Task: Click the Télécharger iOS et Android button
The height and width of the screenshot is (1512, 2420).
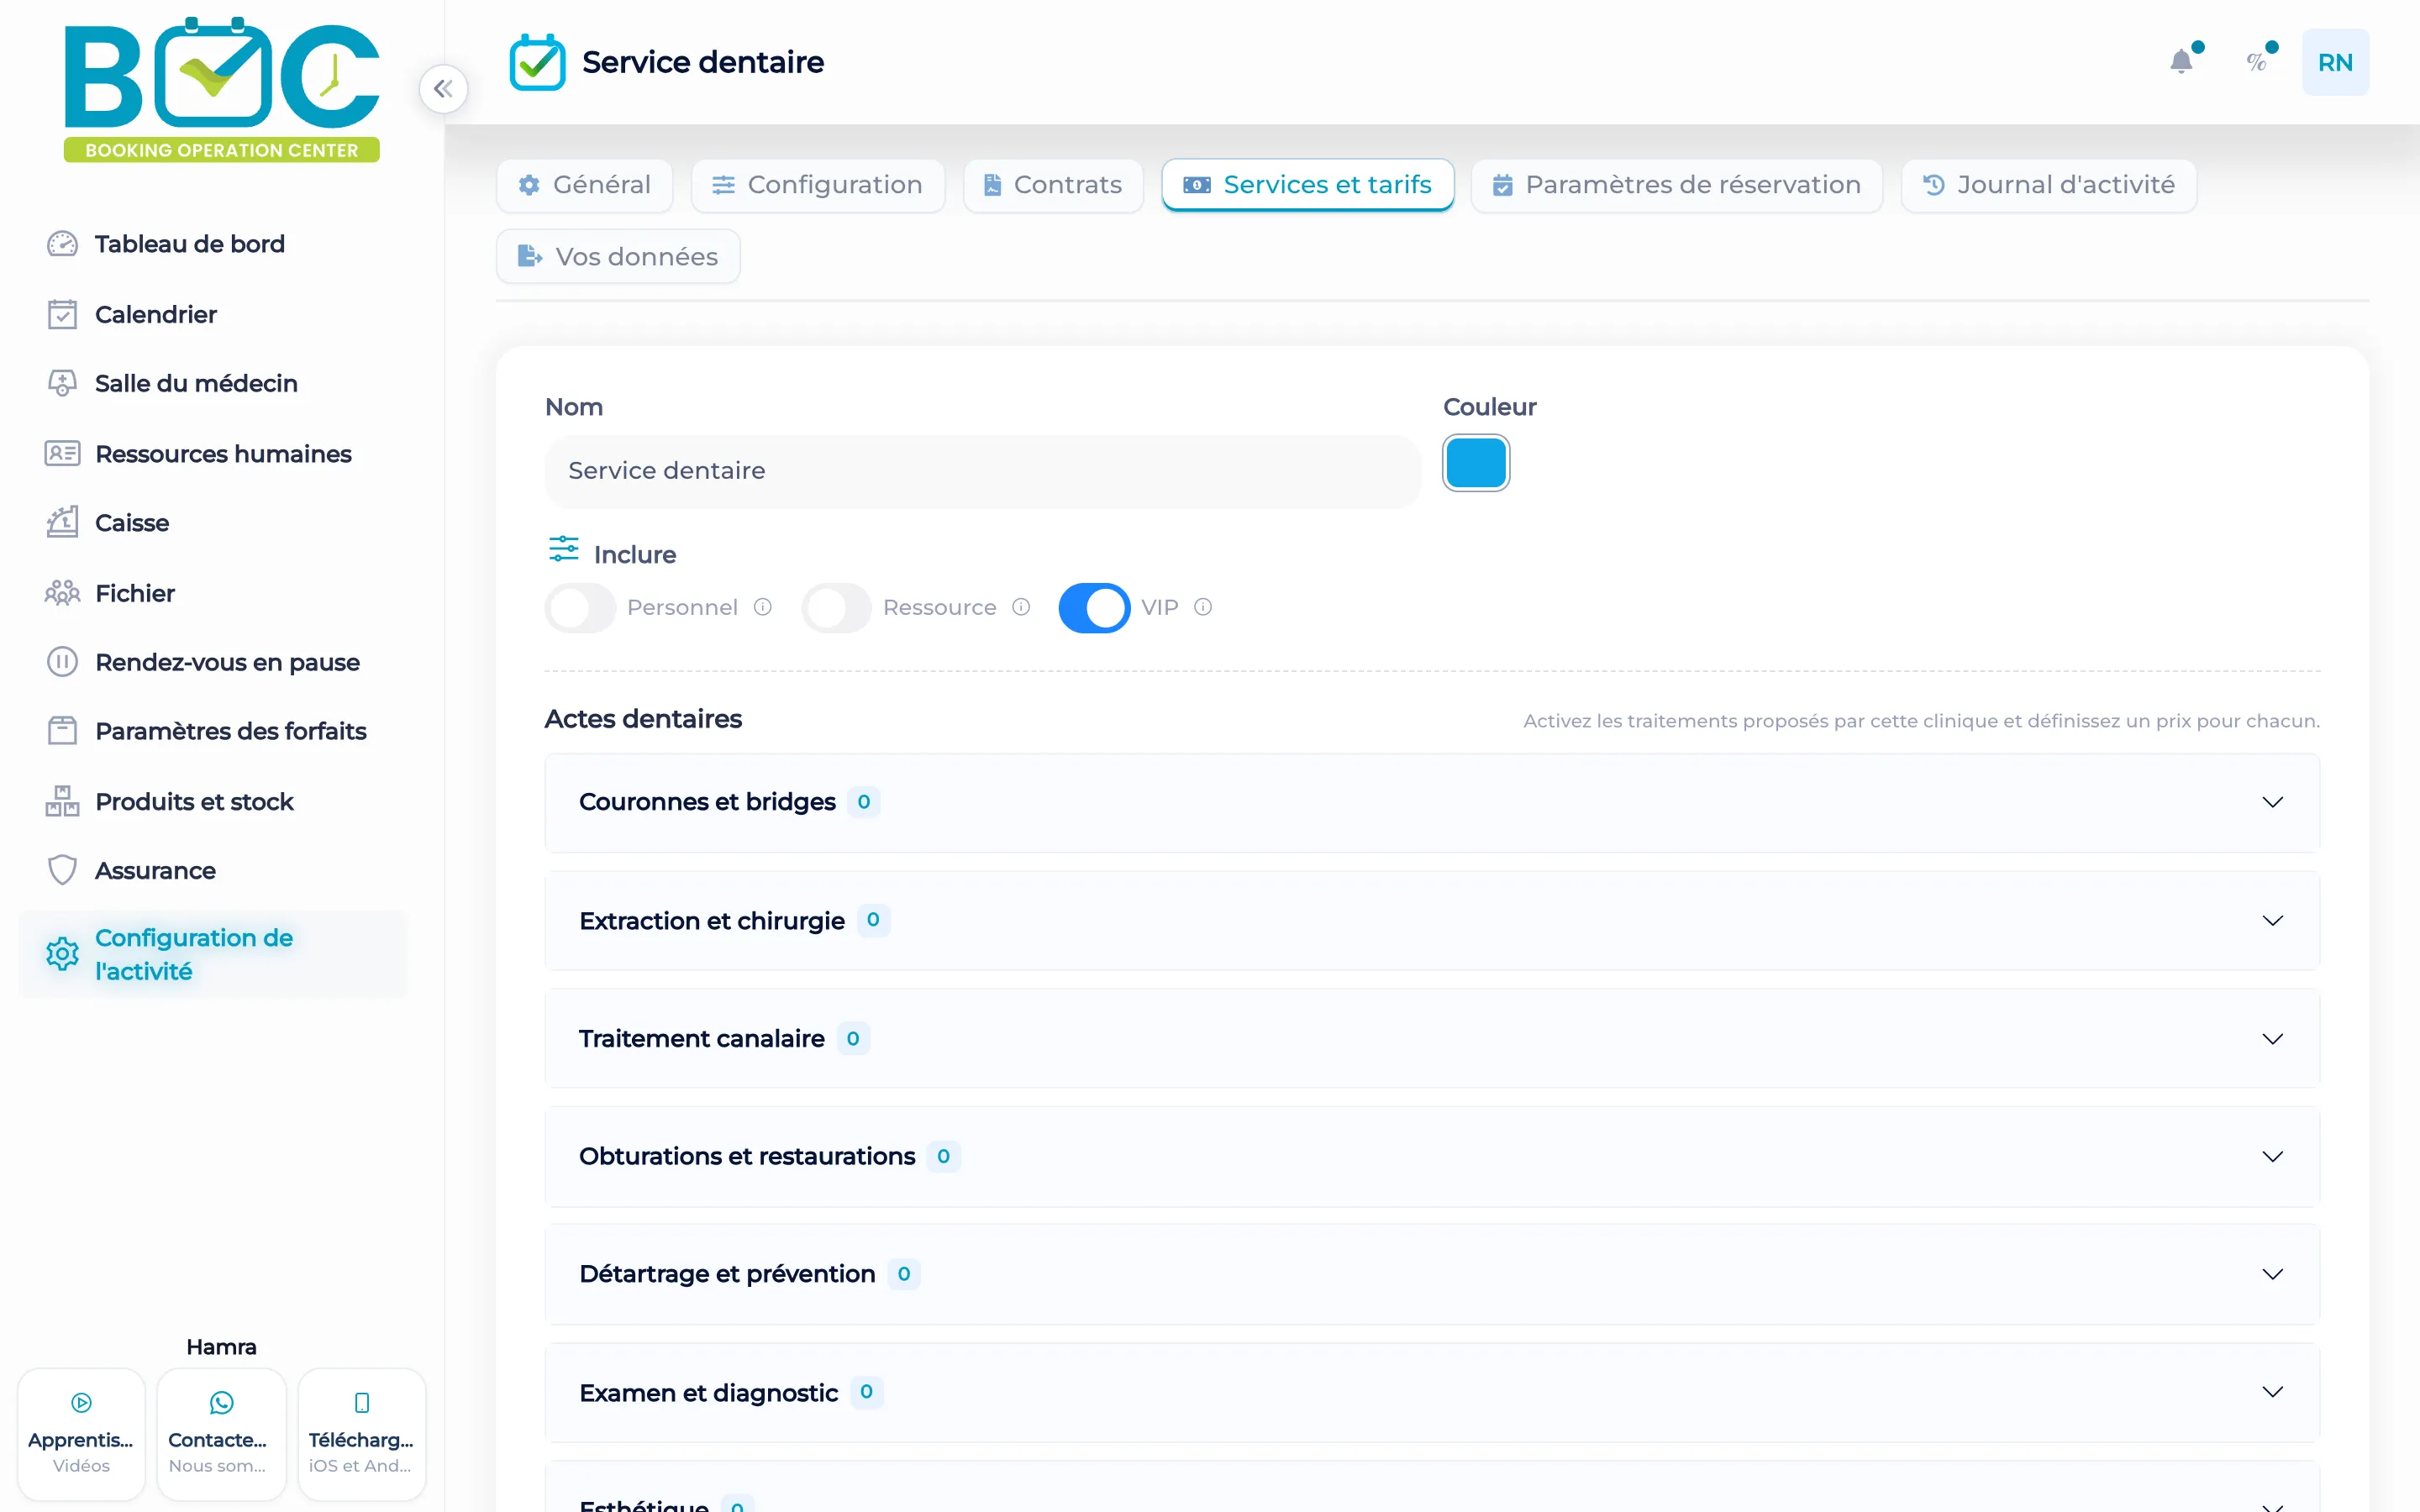Action: 361,1434
